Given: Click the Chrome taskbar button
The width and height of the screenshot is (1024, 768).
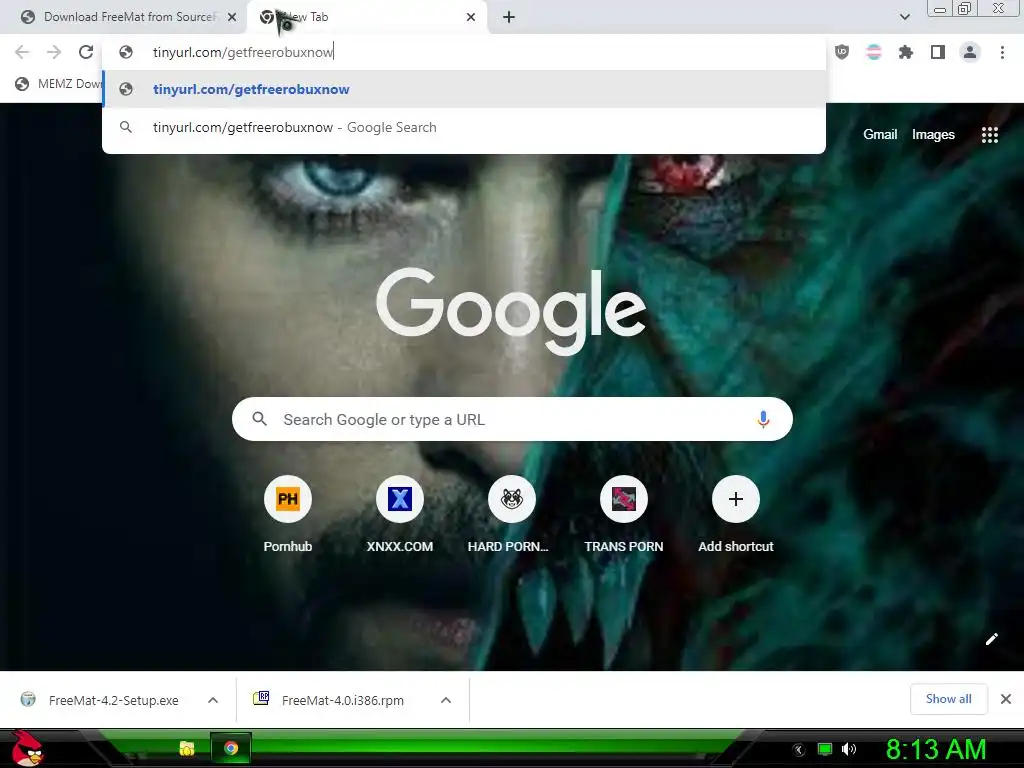Looking at the screenshot, I should (x=231, y=748).
